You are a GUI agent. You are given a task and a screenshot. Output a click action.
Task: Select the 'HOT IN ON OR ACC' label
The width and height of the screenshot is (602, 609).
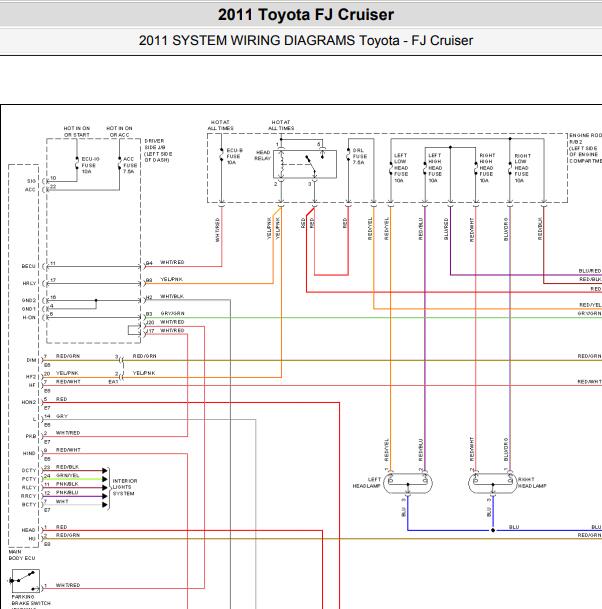pos(119,131)
